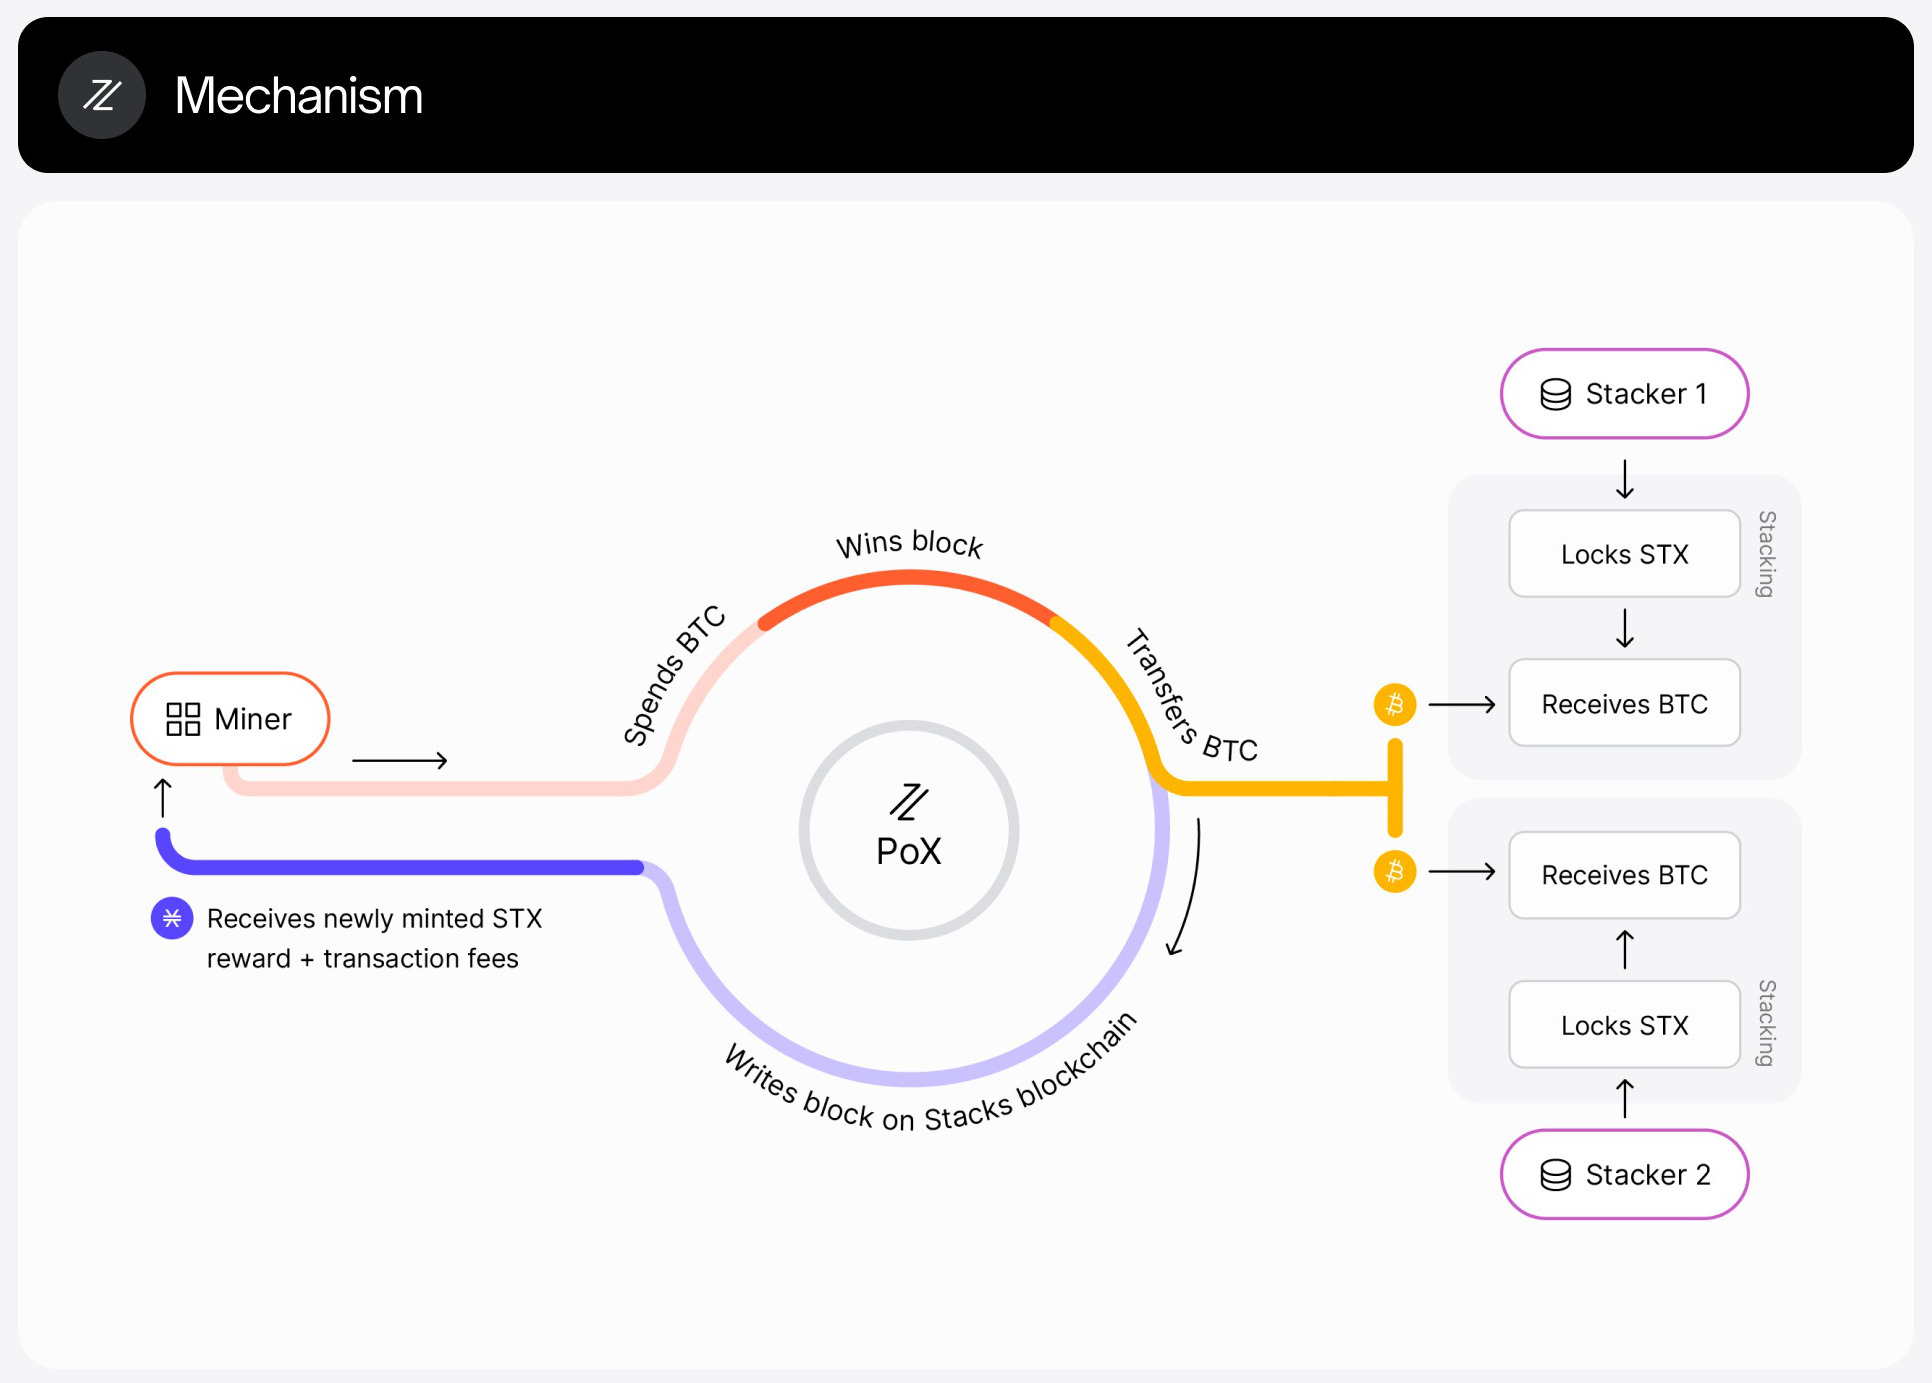Click the Stacker 1 database icon
Screen dimensions: 1932x1383
[1555, 394]
